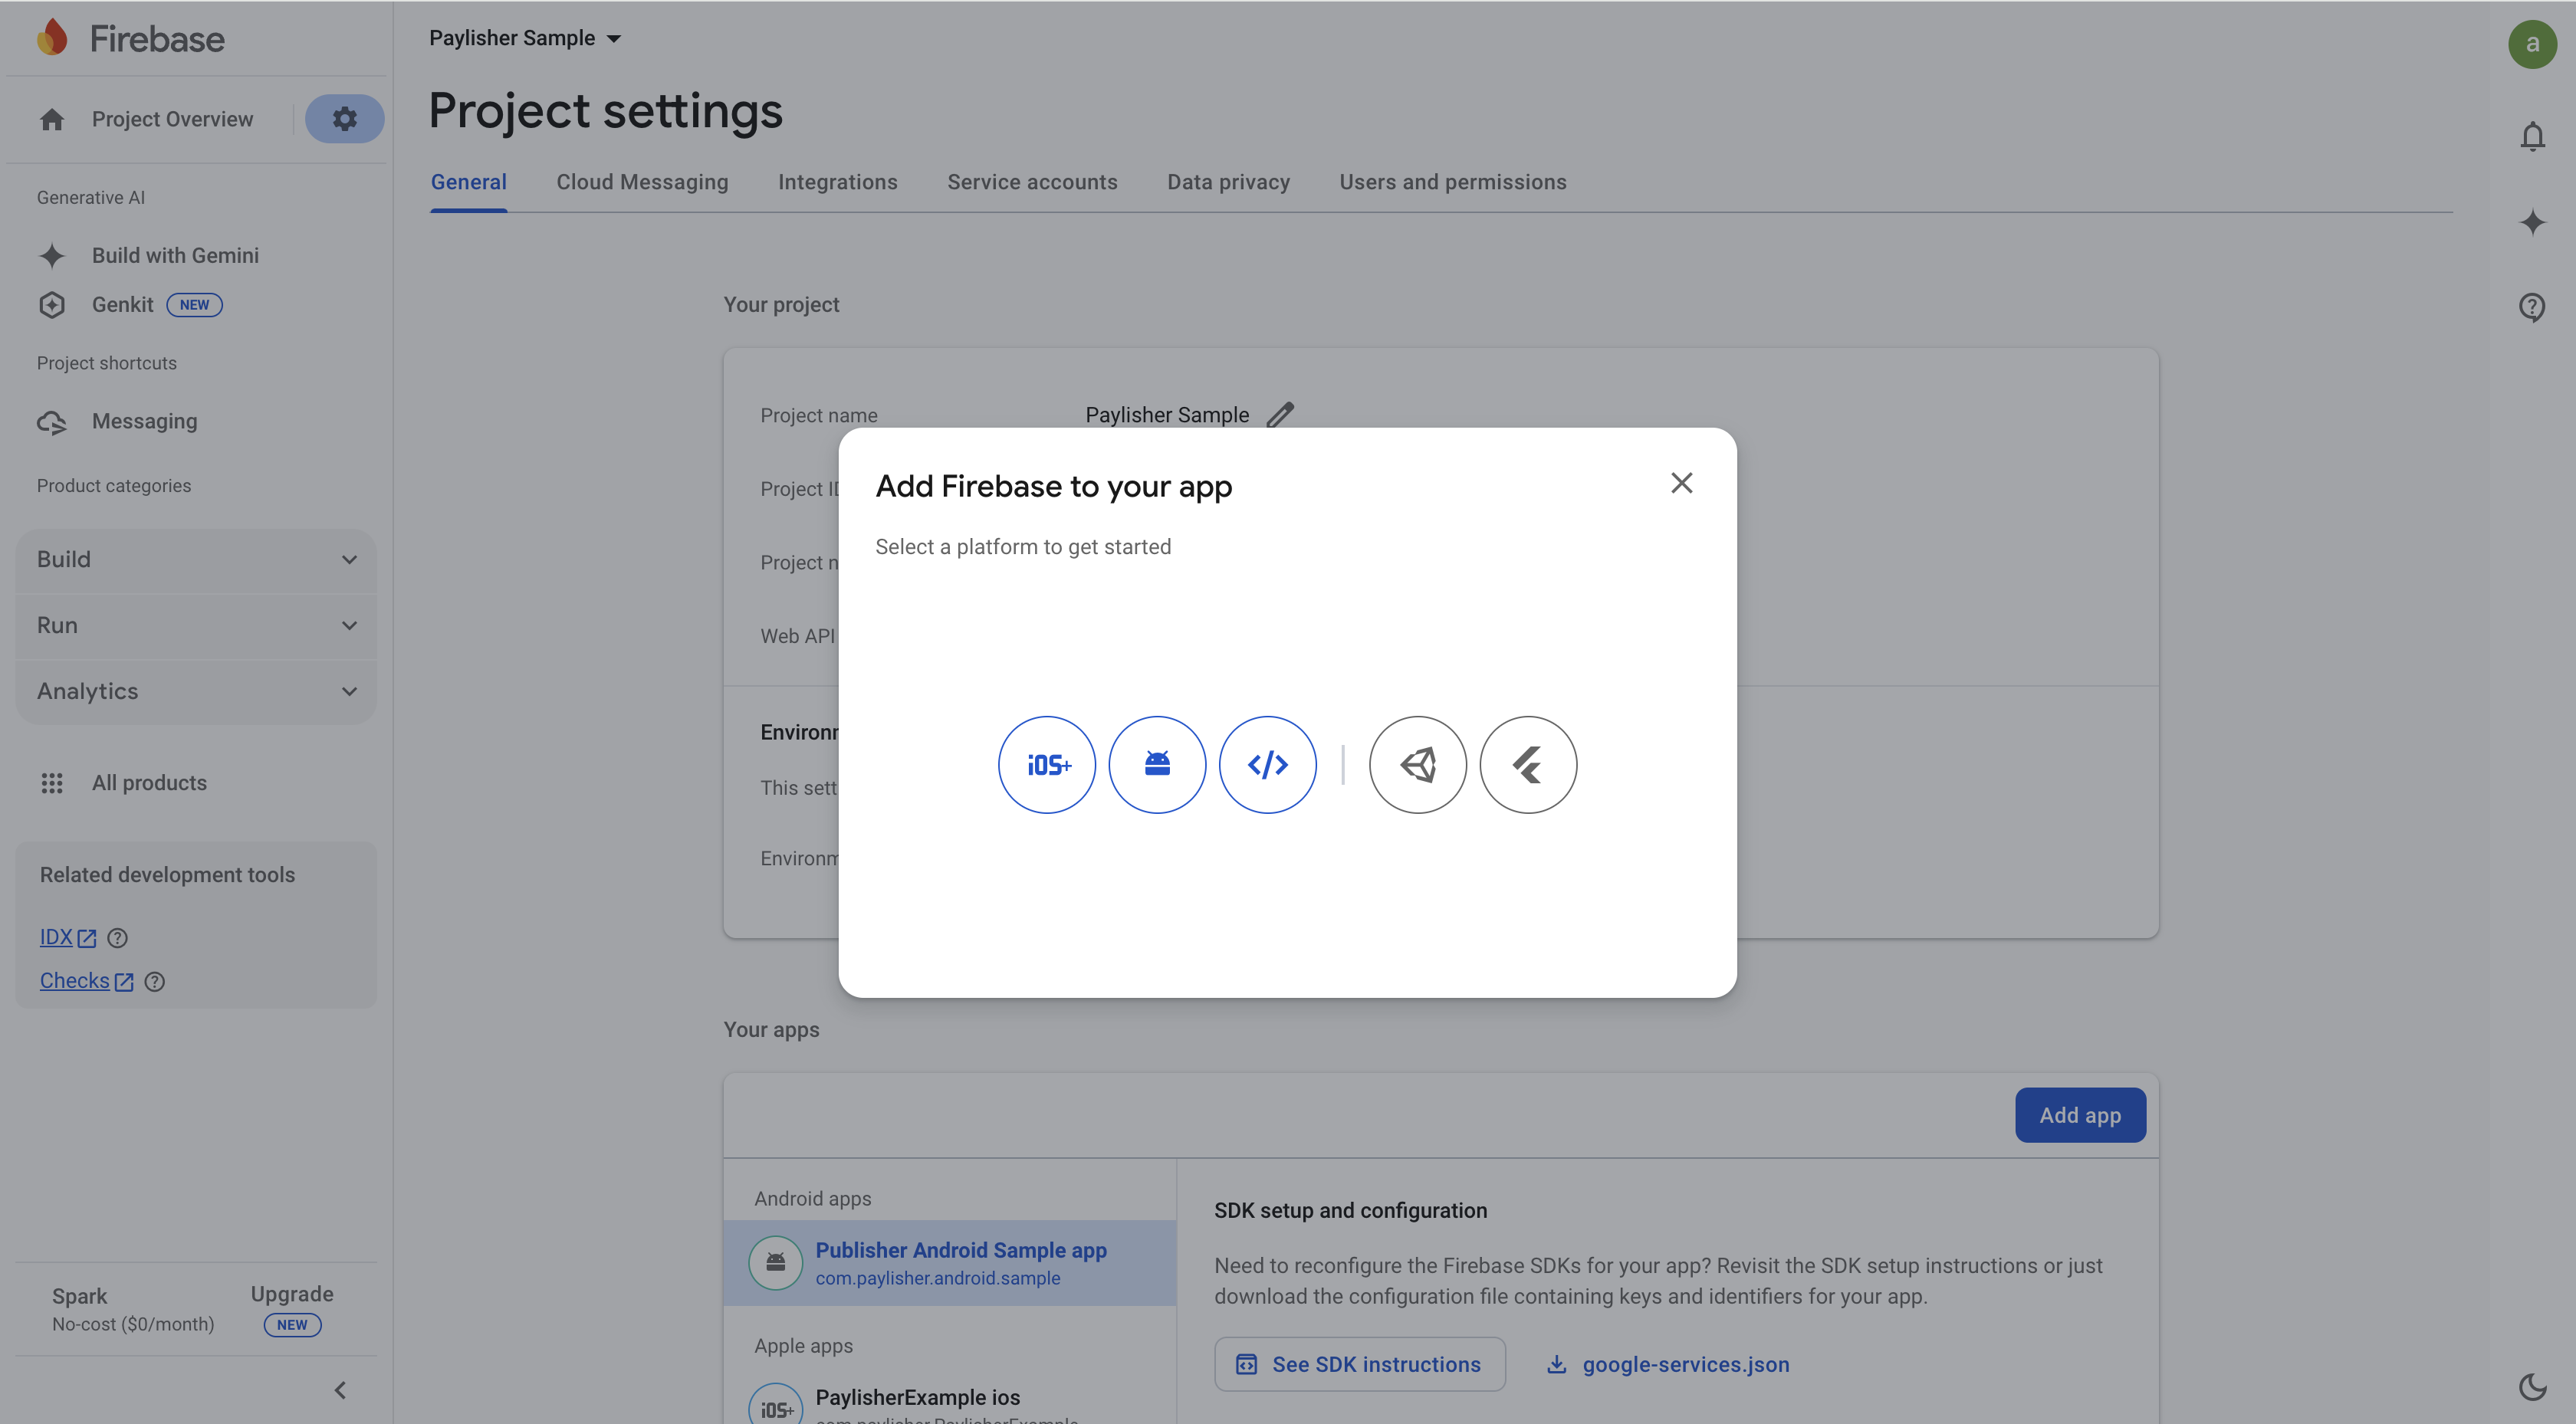
Task: Open Paylisher Sample project dropdown
Action: [525, 38]
